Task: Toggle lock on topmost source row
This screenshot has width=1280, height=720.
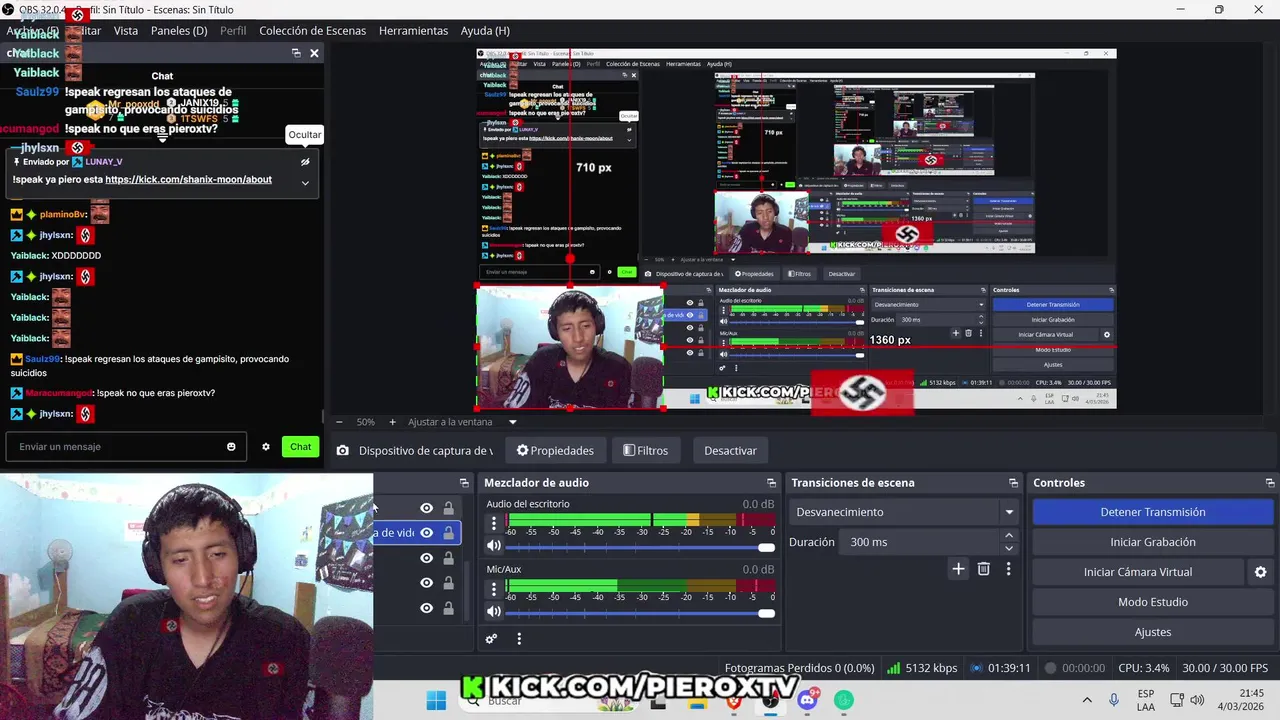Action: pos(448,509)
